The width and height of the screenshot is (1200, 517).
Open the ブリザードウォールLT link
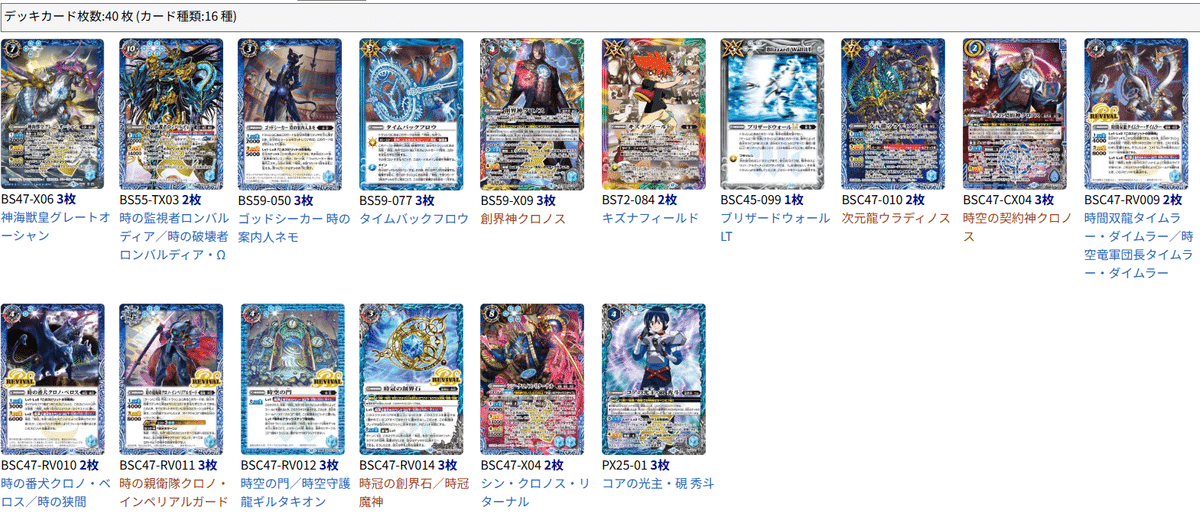pos(775,226)
